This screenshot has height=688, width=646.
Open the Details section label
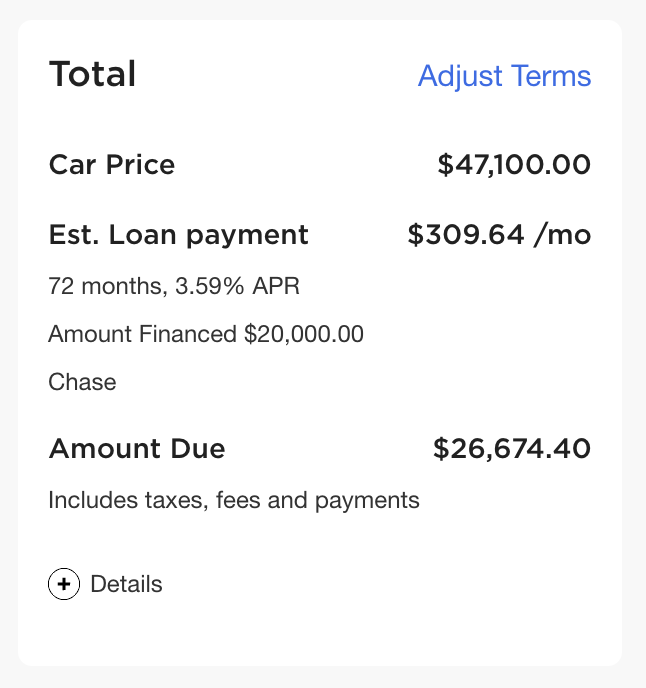pos(126,584)
